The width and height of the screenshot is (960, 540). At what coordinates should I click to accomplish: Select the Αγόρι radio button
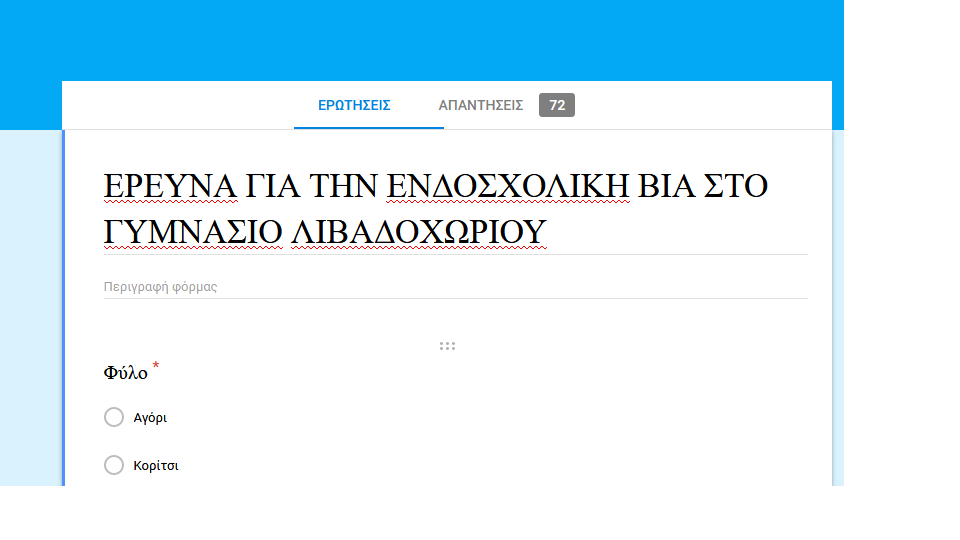coord(114,417)
